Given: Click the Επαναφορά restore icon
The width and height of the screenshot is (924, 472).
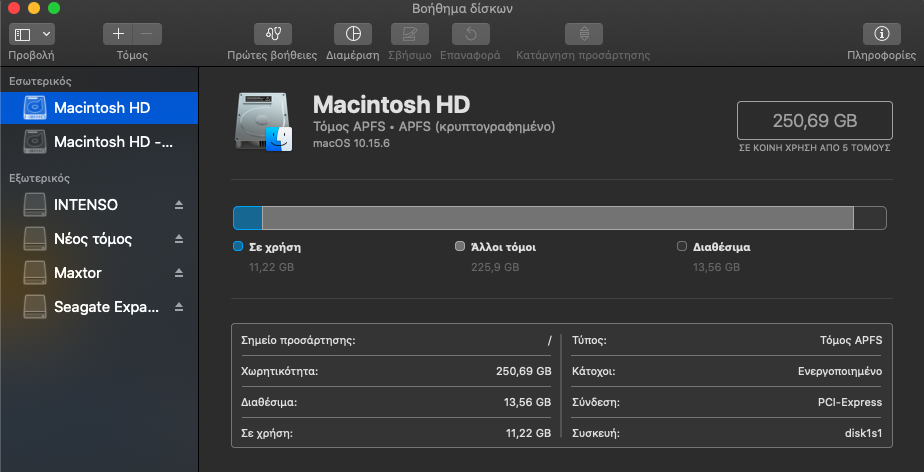Looking at the screenshot, I should (x=471, y=34).
